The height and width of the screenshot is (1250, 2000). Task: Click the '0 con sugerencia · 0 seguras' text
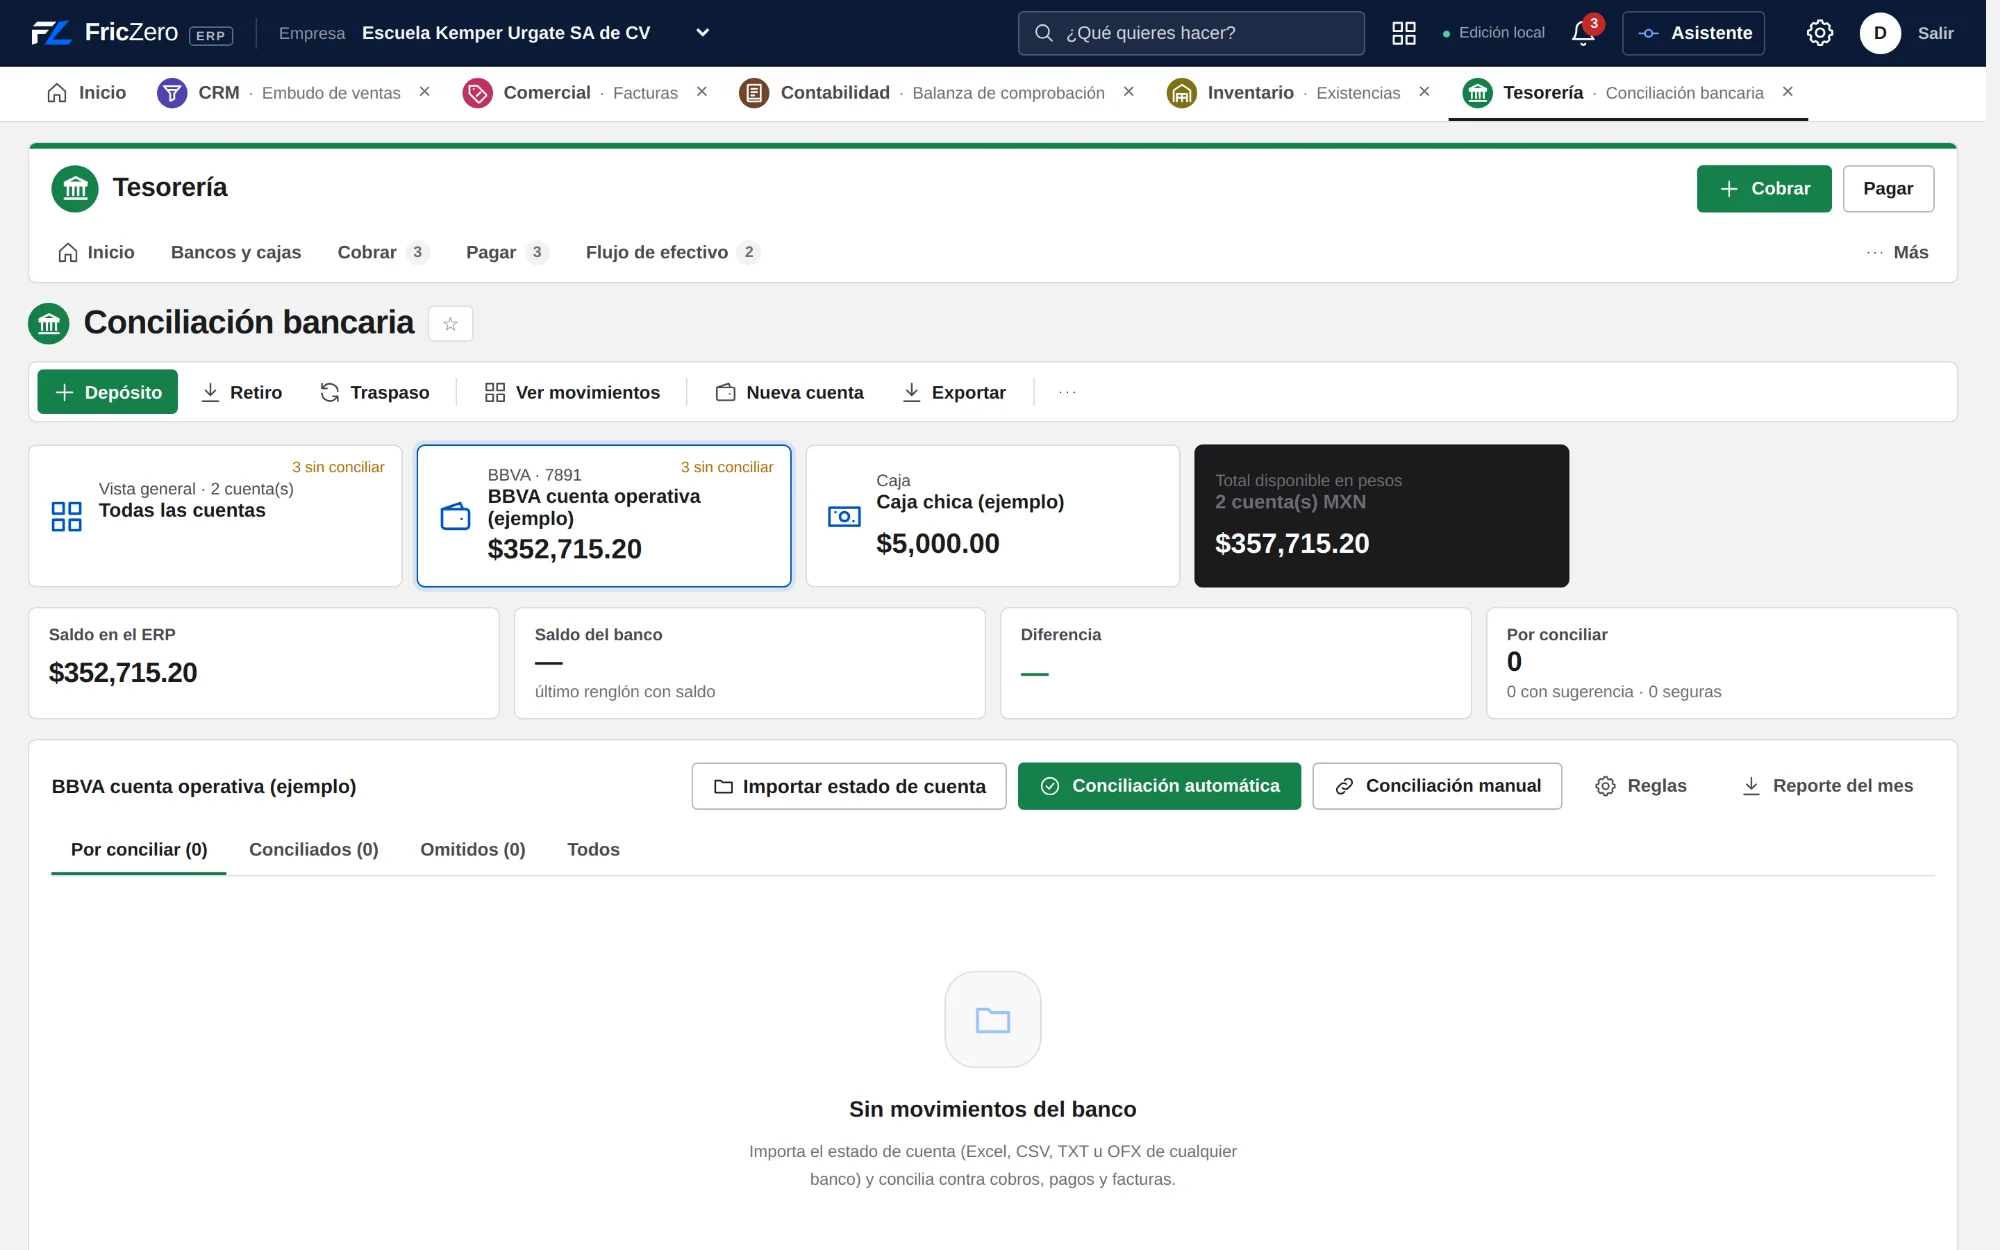[x=1614, y=692]
